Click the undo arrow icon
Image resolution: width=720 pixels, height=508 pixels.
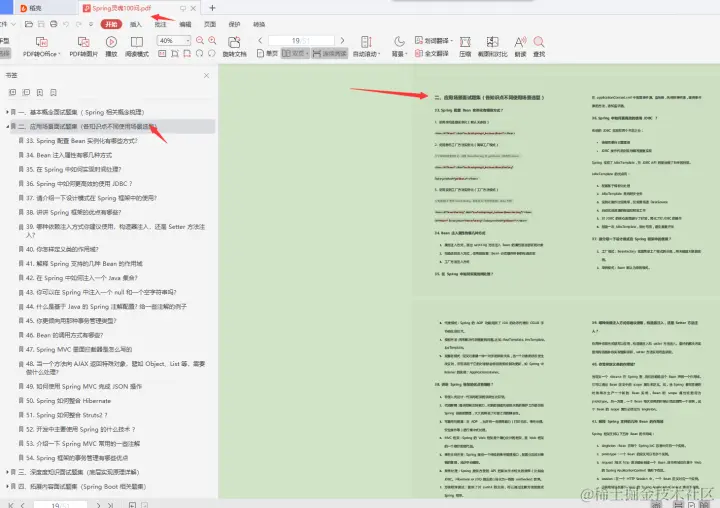click(66, 24)
